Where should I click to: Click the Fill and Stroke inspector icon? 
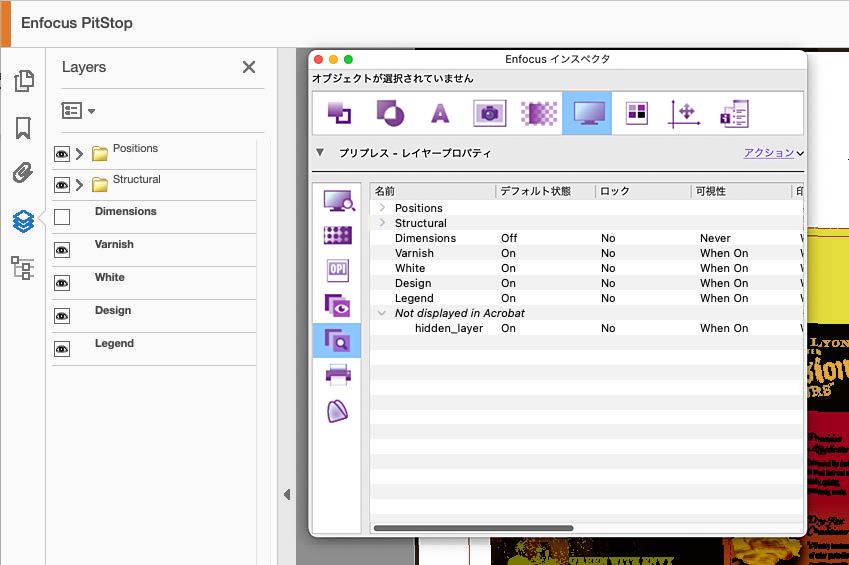(390, 113)
